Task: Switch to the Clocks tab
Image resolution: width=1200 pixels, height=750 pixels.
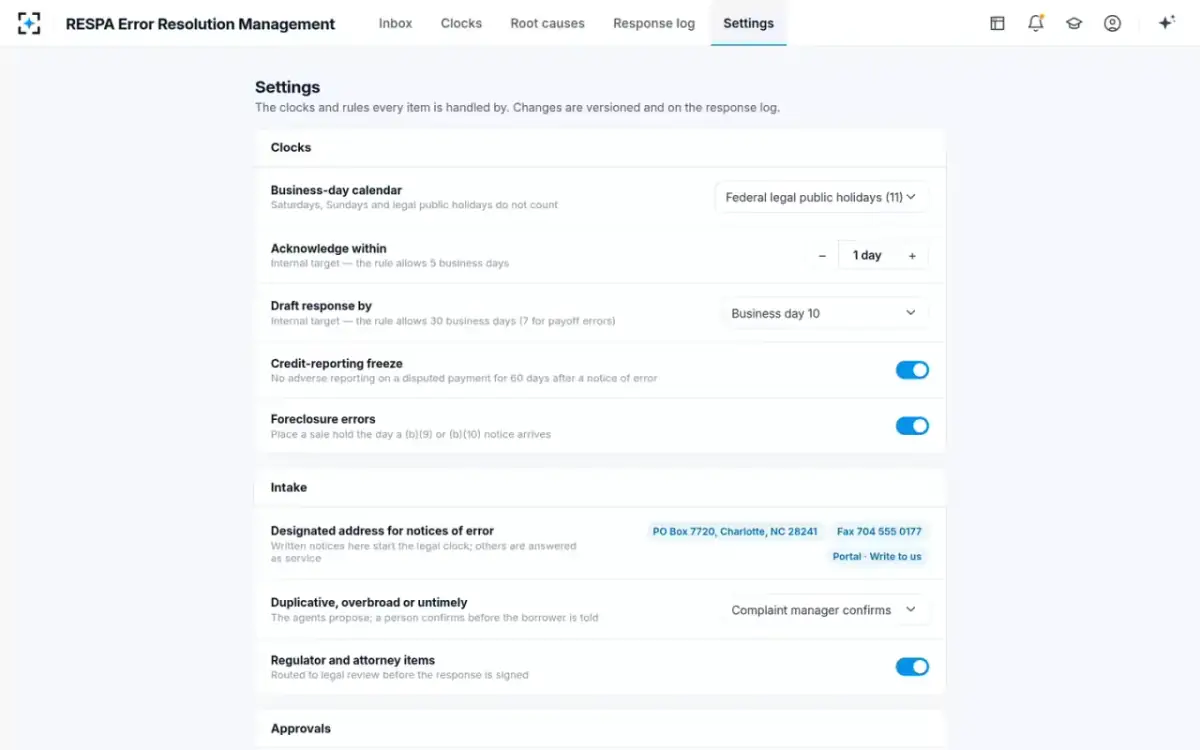Action: [x=461, y=23]
